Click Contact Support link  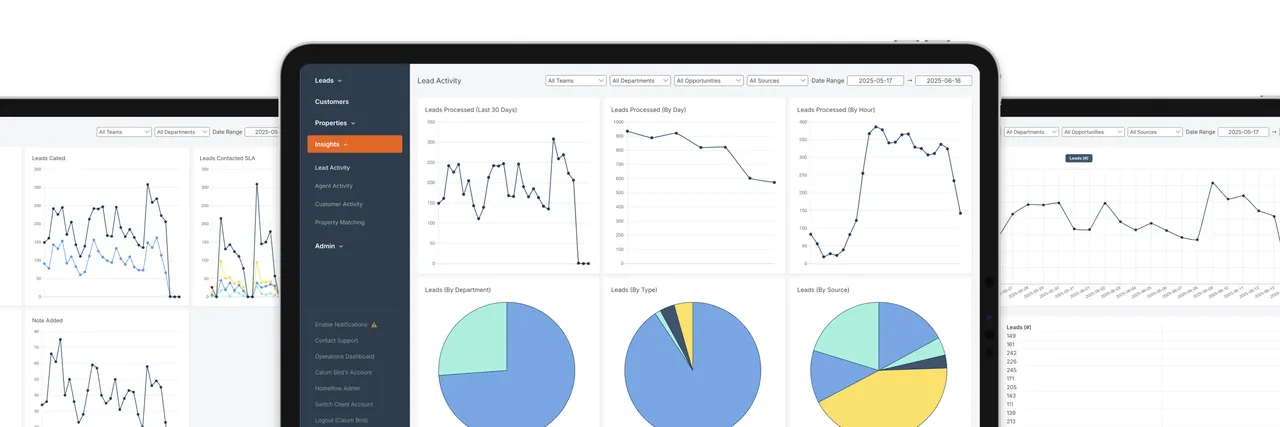click(x=336, y=341)
